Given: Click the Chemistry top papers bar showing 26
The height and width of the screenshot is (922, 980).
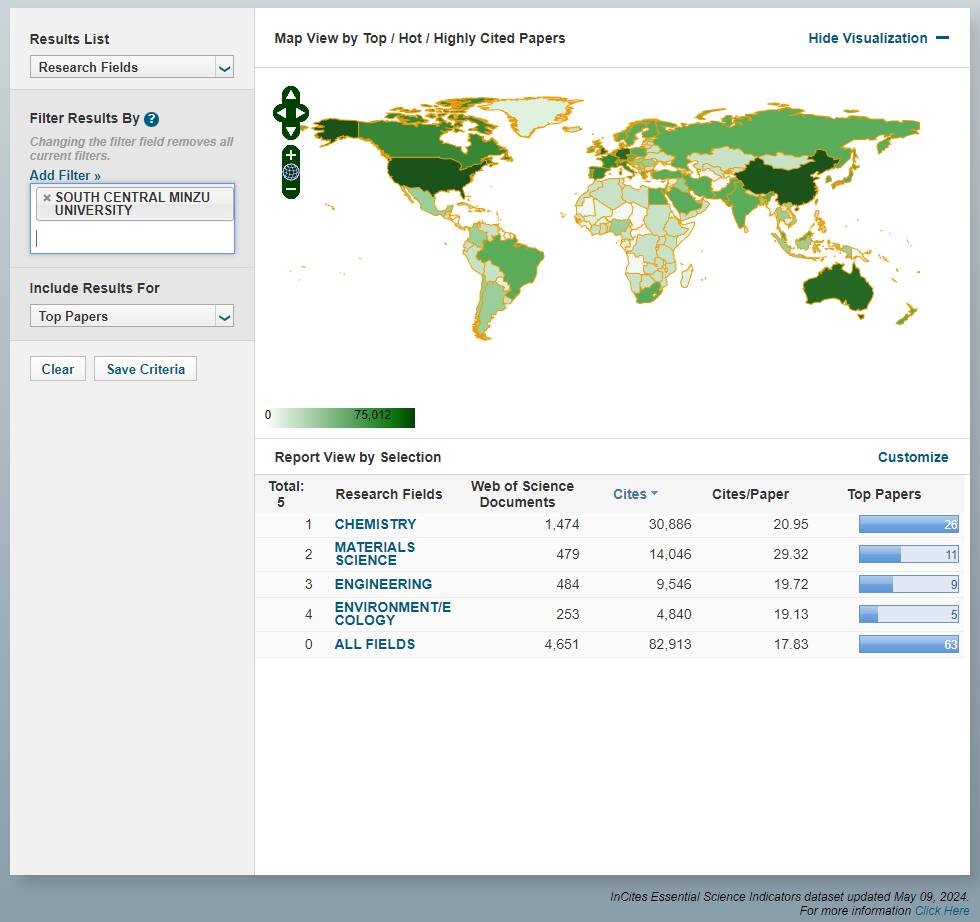Looking at the screenshot, I should 907,524.
